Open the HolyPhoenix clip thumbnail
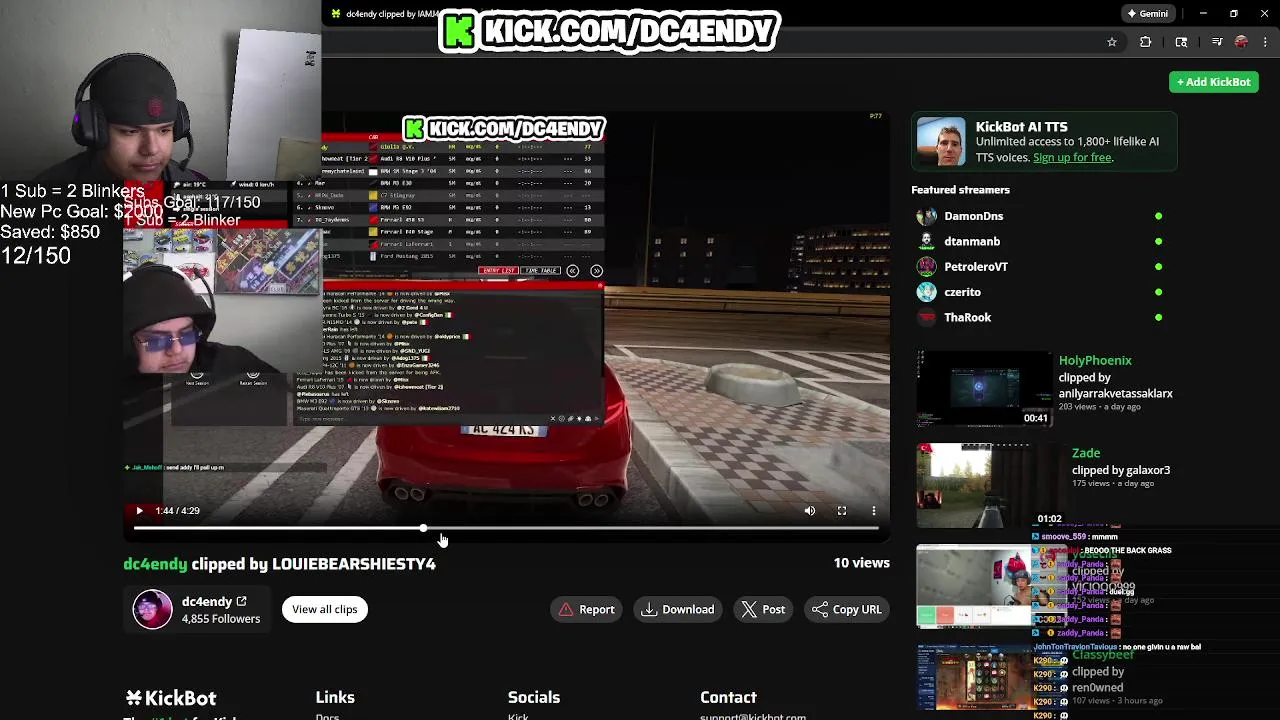 click(984, 388)
